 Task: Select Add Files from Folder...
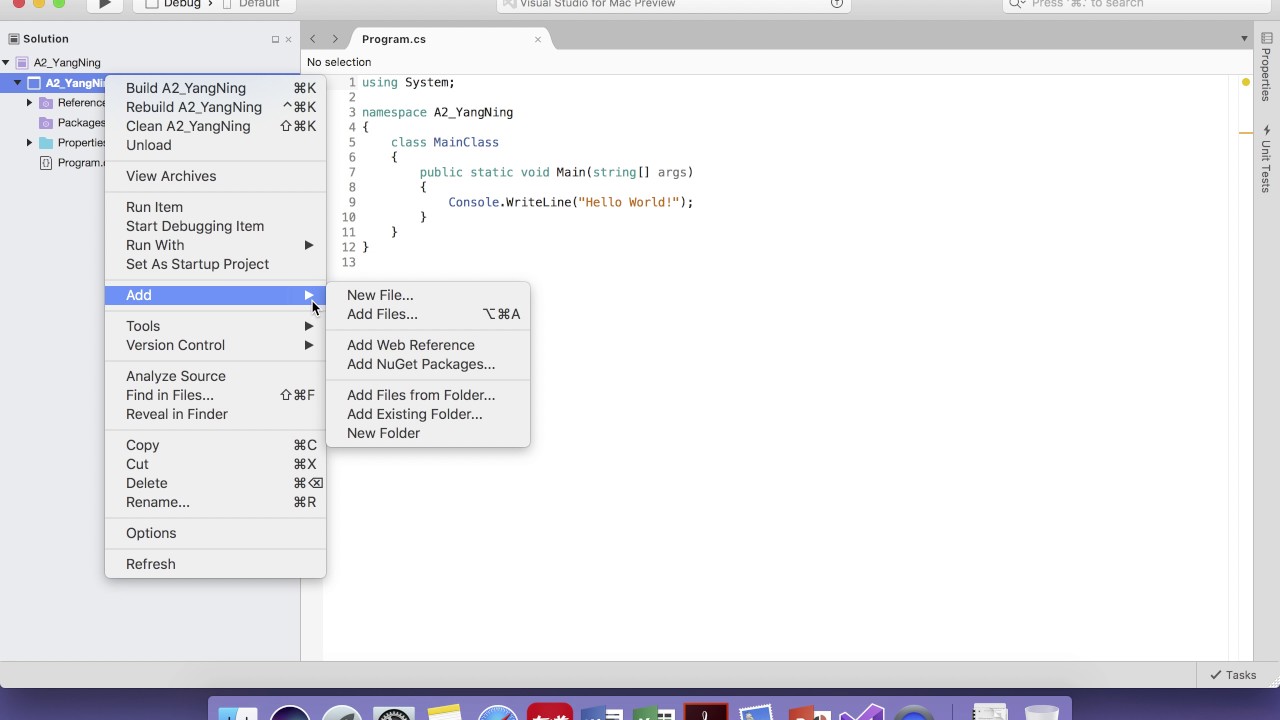428,395
